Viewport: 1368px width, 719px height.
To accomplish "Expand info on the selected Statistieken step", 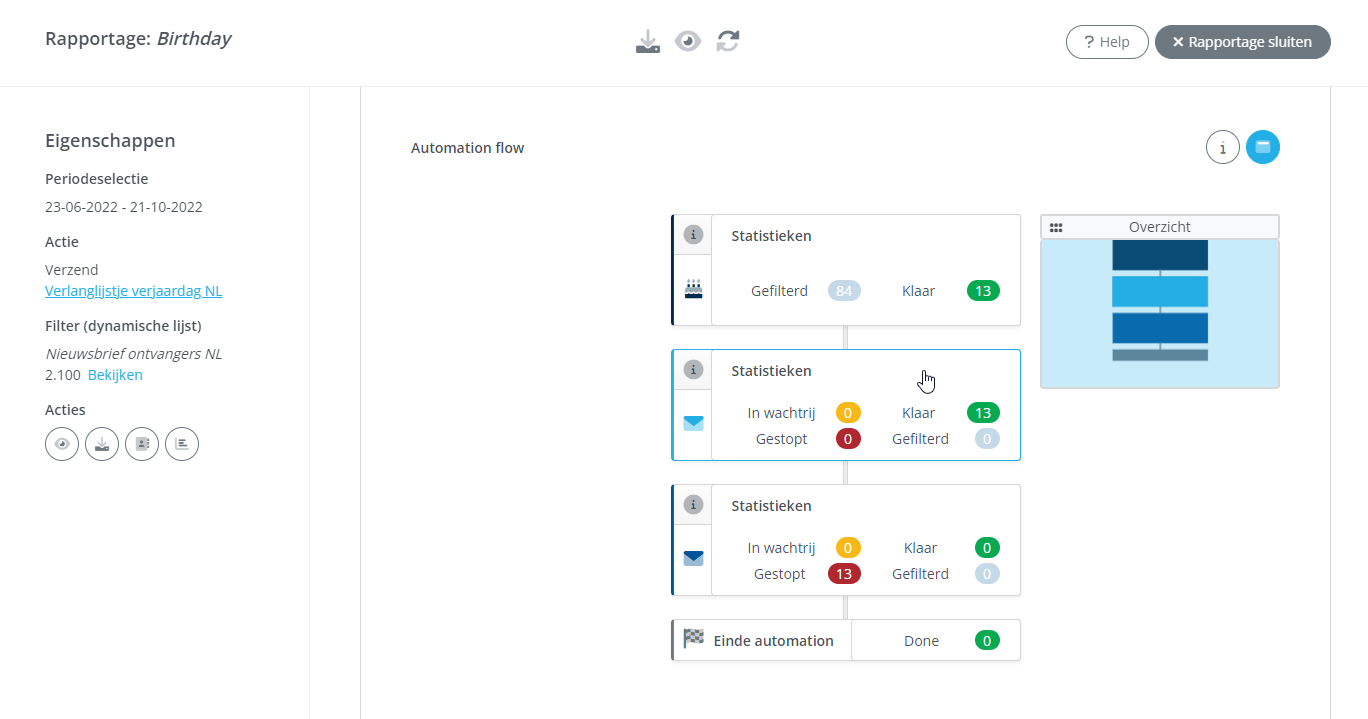I will click(693, 369).
